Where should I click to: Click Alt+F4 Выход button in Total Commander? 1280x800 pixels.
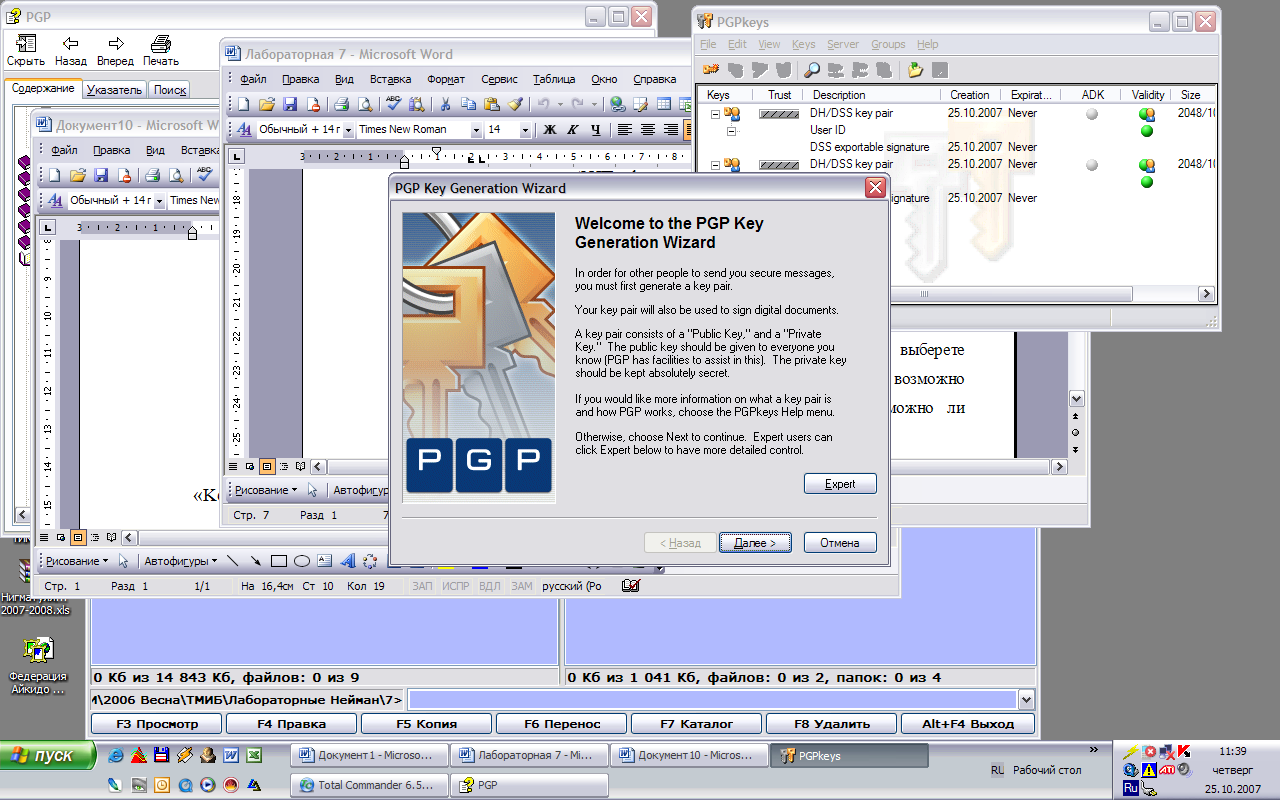(x=968, y=724)
